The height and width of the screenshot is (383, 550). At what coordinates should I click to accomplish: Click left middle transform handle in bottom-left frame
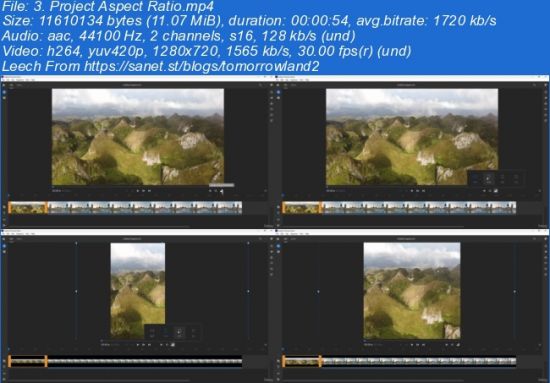tap(76, 291)
